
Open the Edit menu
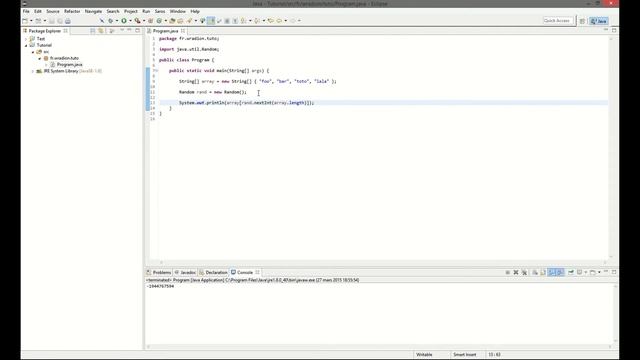click(x=38, y=11)
